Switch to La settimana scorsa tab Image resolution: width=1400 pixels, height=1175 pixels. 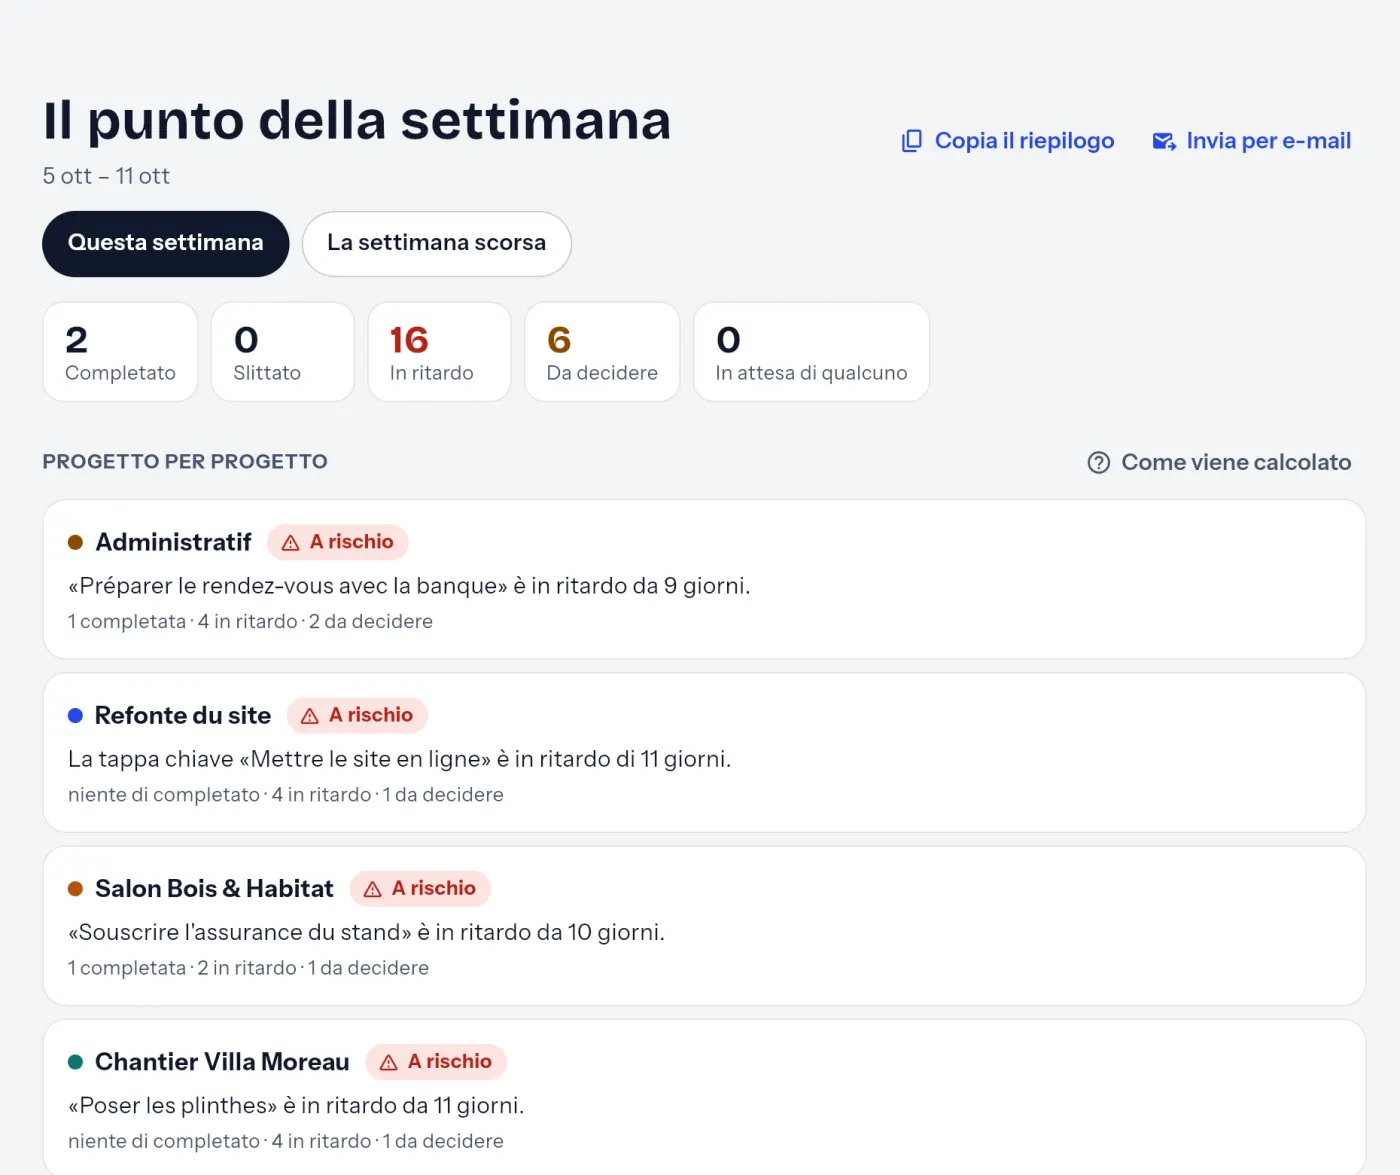[437, 243]
